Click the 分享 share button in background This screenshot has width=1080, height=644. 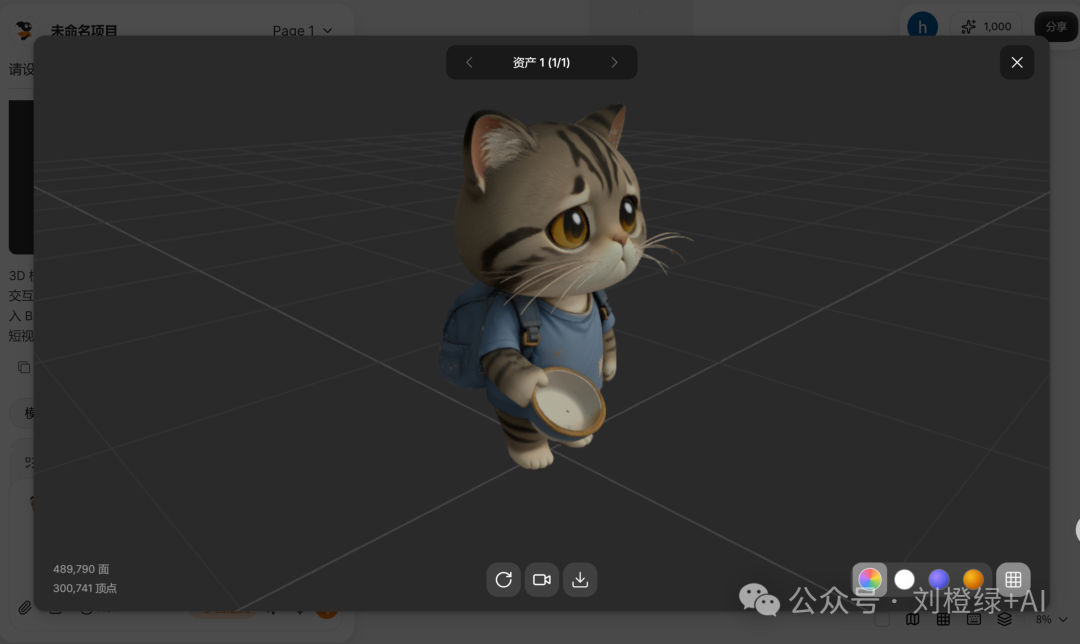coord(1056,27)
